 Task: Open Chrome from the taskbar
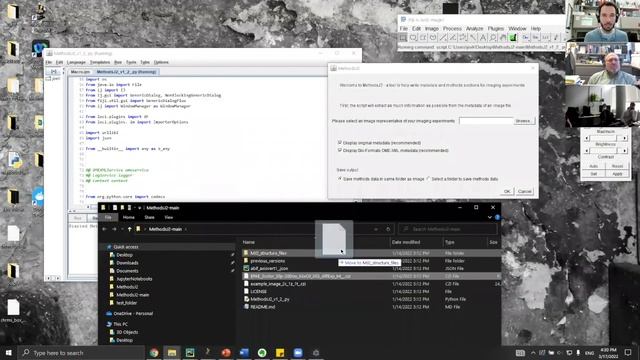click(154, 353)
